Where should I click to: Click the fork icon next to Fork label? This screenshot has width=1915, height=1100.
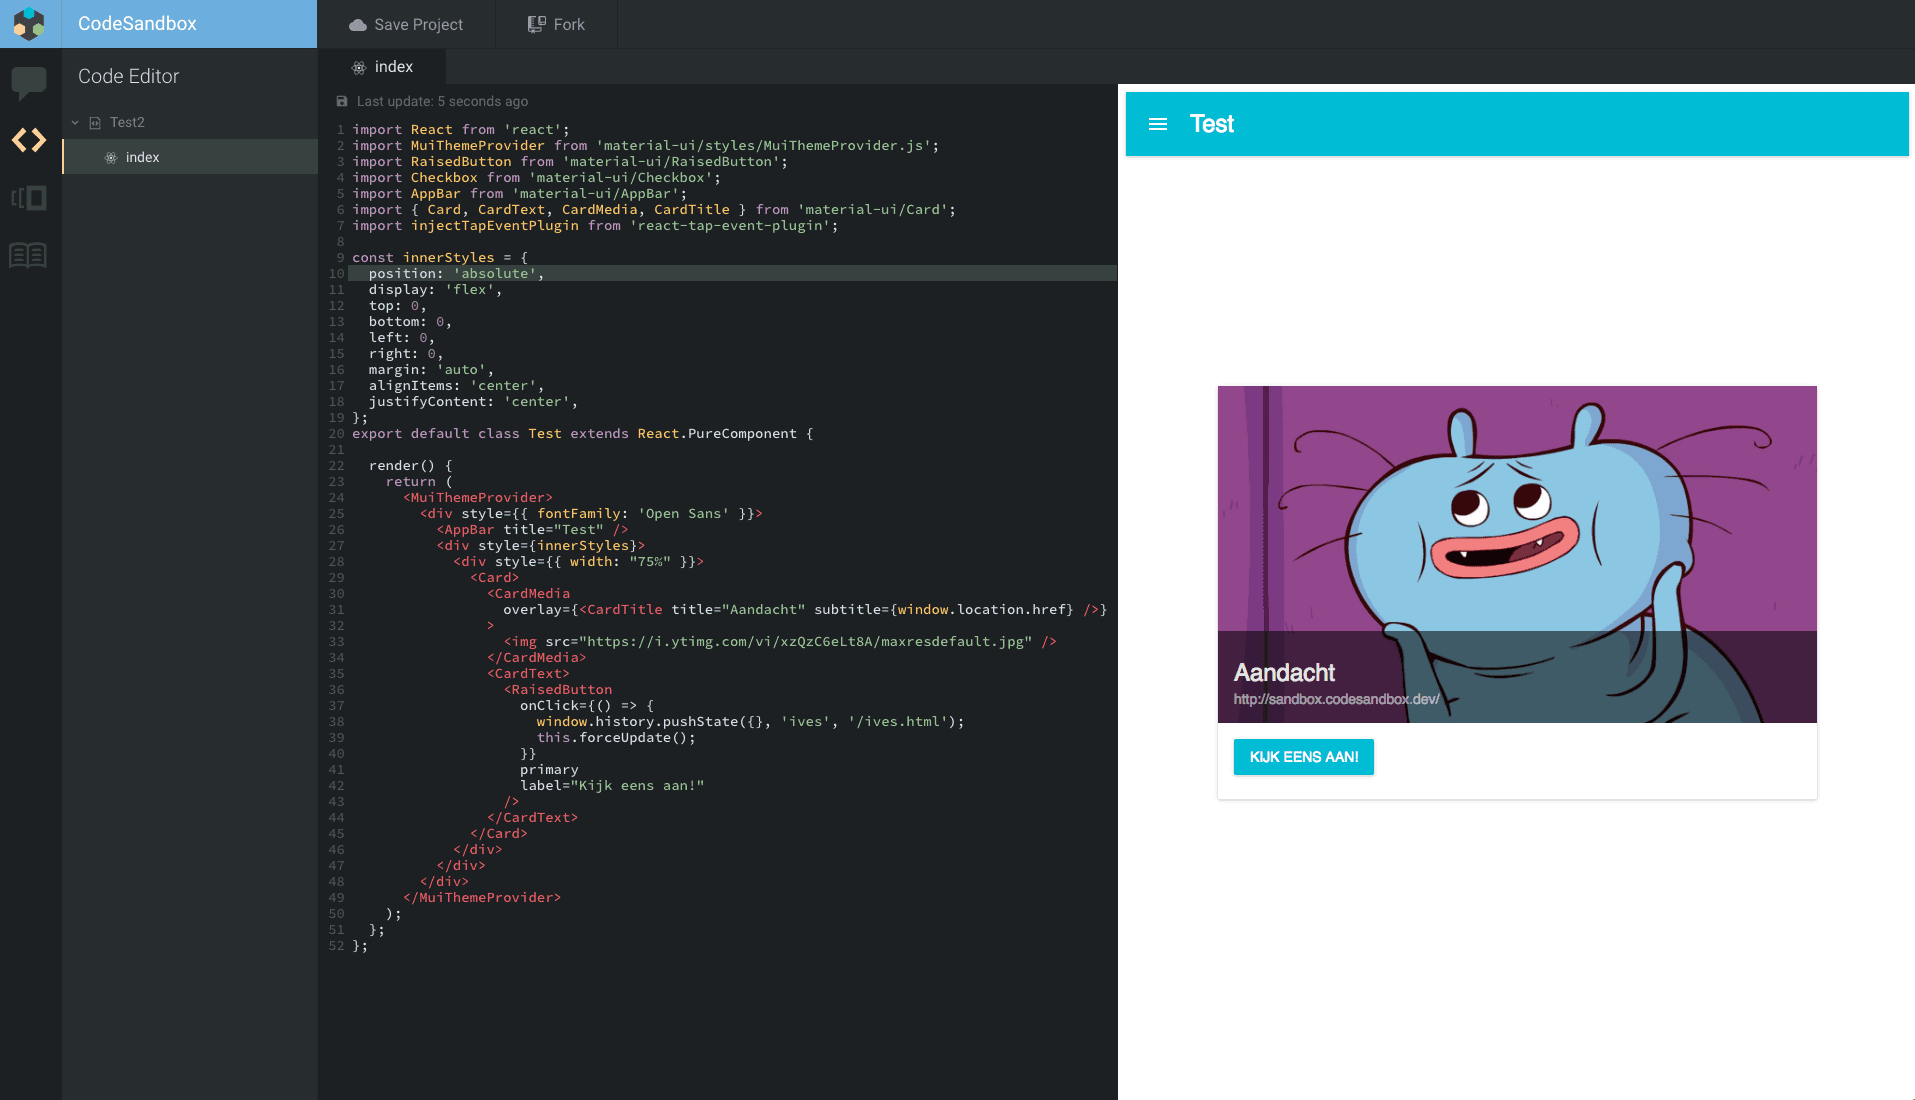[536, 24]
